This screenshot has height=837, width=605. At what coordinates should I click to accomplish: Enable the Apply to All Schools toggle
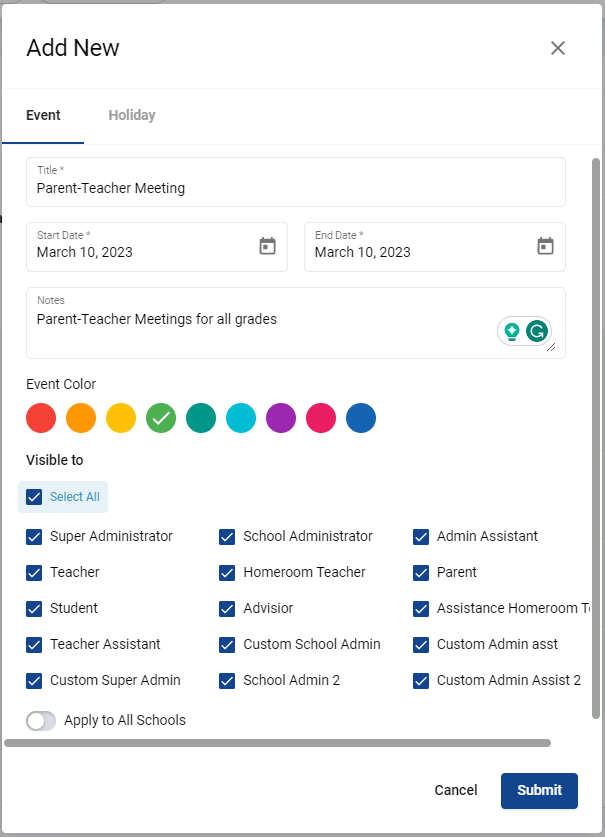[41, 720]
